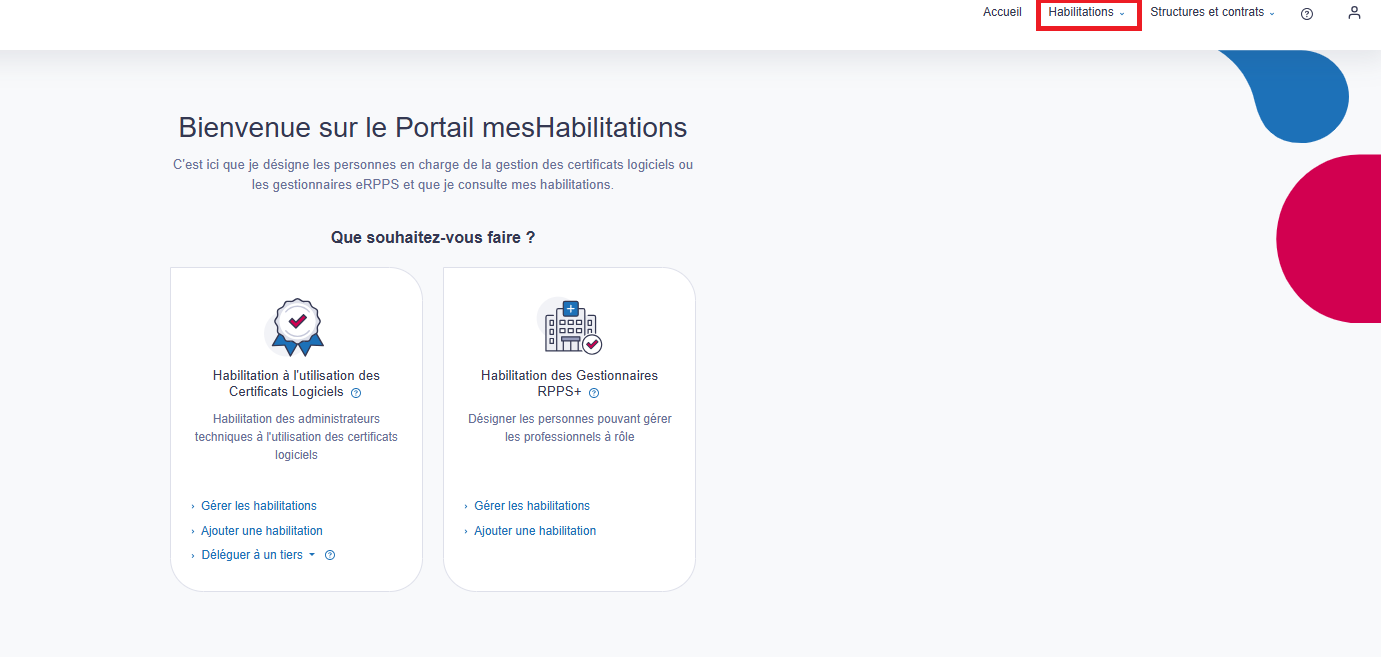Show help tooltip next to RPPS+ title
Viewport: 1381px width, 657px height.
point(594,393)
